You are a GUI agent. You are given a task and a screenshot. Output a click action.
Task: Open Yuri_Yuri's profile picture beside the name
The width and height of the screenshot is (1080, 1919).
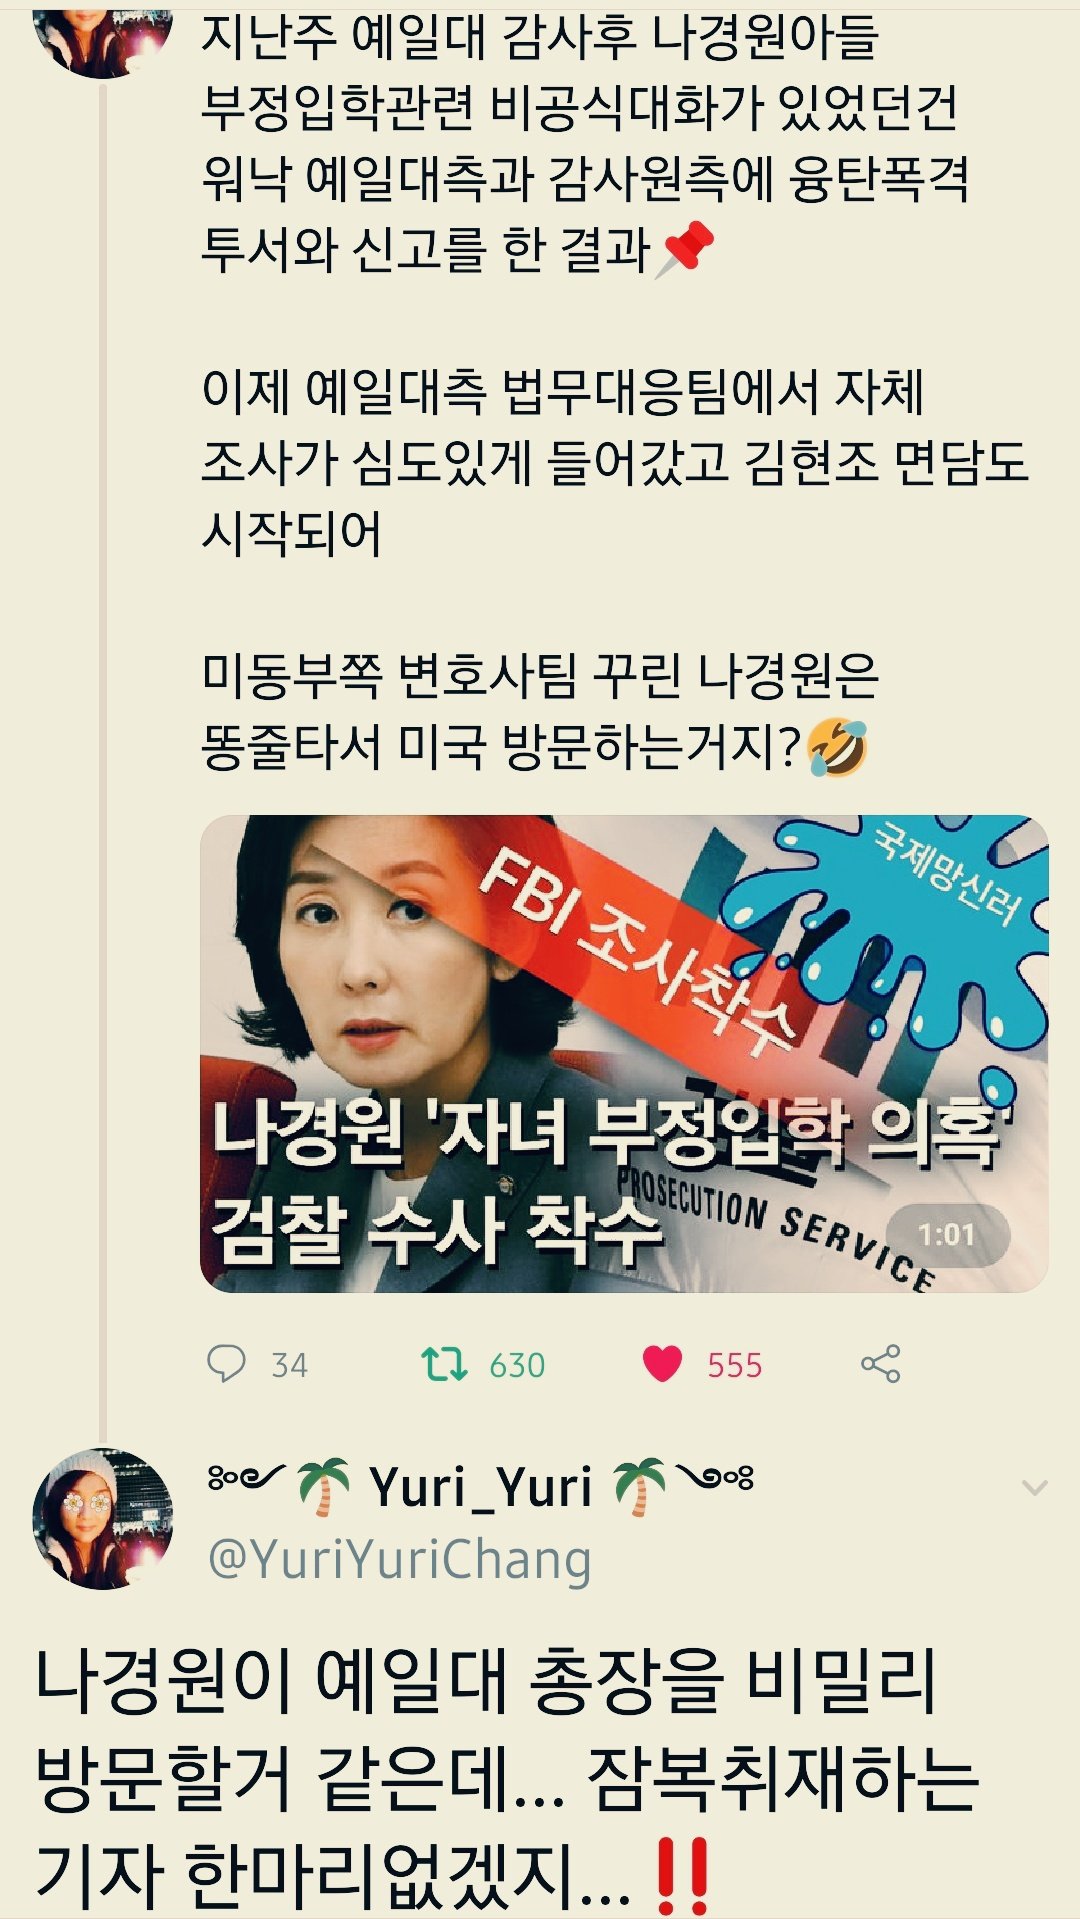coord(102,1518)
